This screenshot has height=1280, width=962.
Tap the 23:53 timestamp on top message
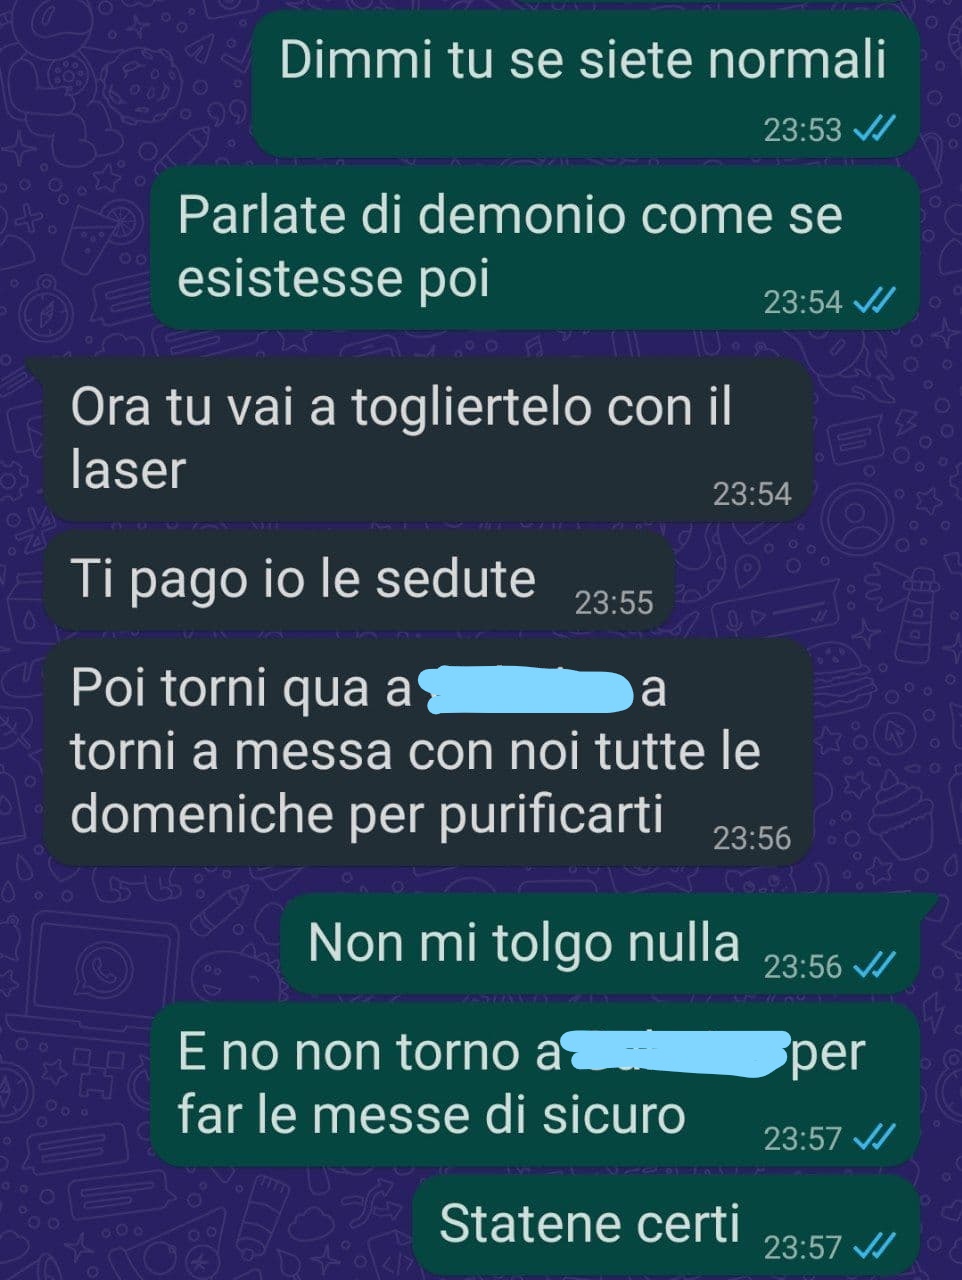[x=803, y=130]
